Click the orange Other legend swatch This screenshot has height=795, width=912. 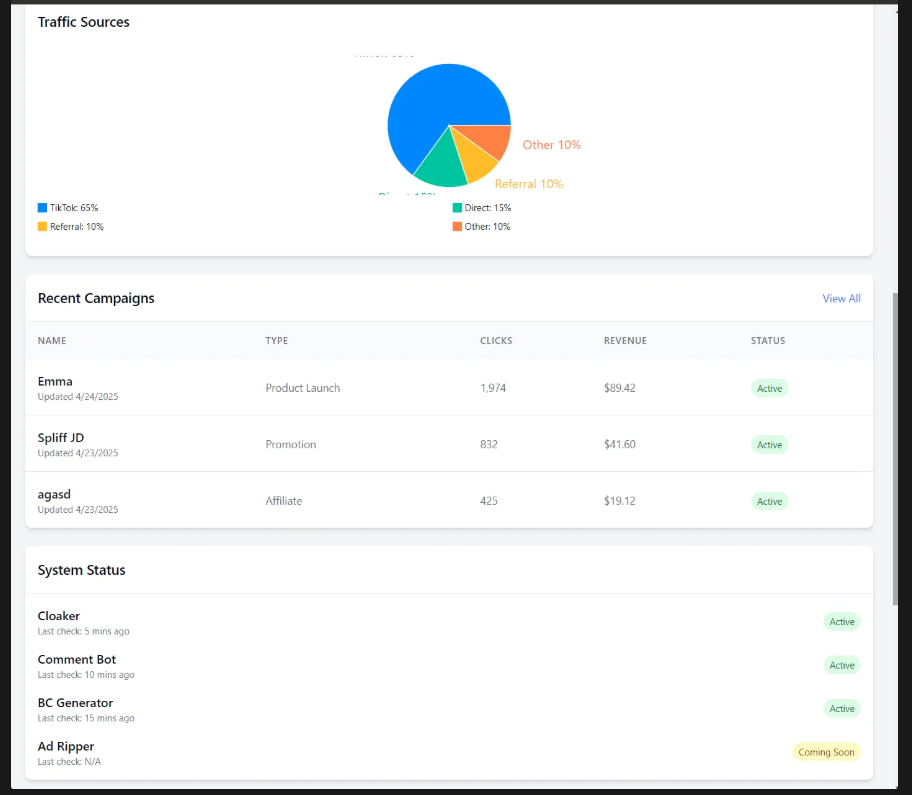(x=457, y=227)
